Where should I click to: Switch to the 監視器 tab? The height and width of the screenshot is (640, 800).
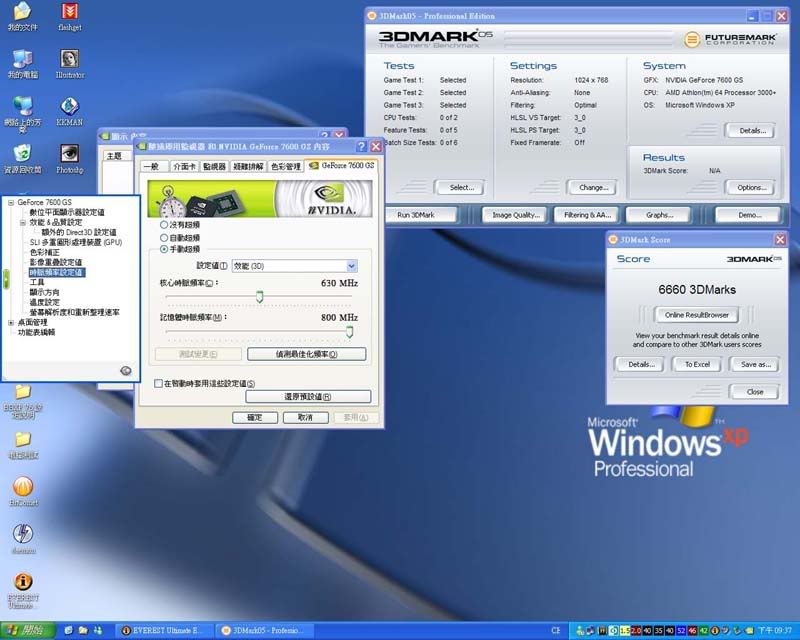[x=214, y=166]
